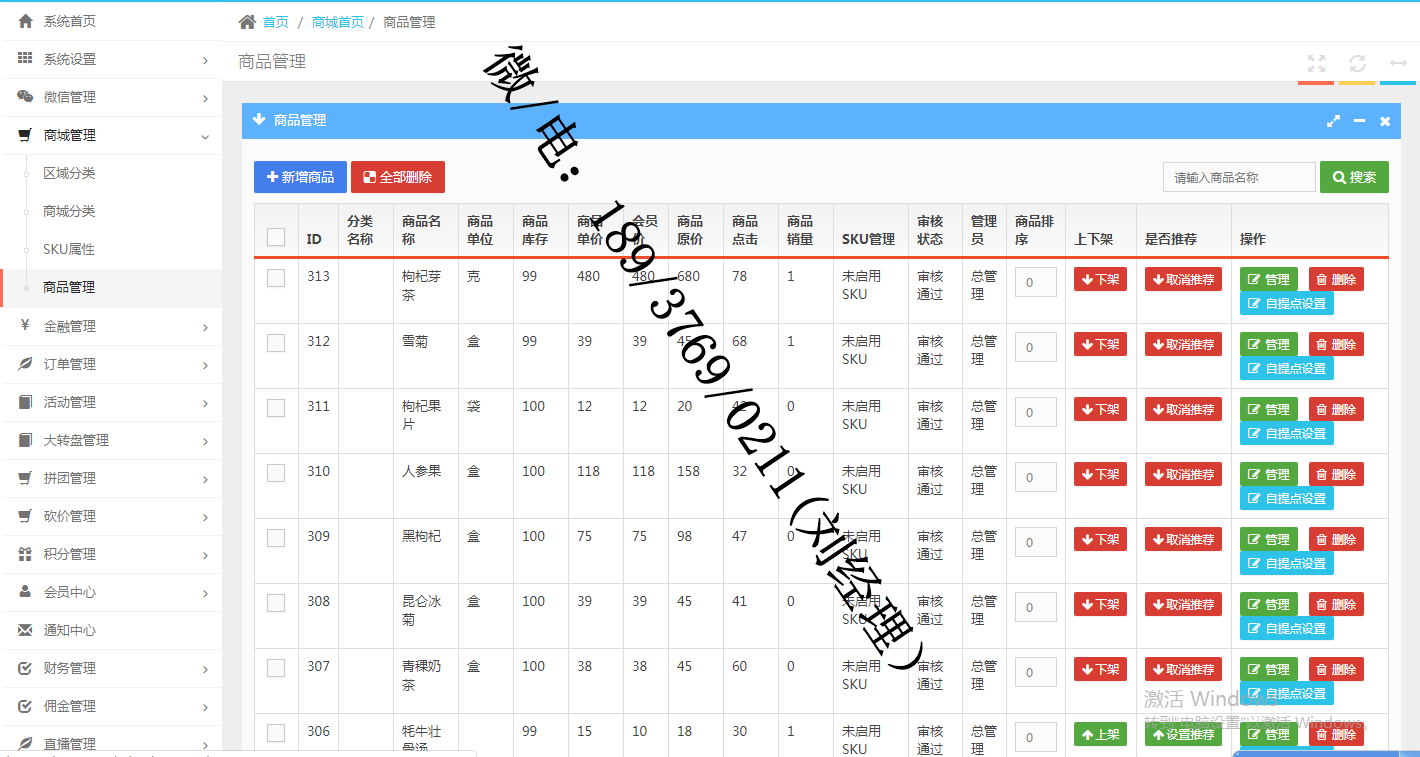Check the row checkbox for product 311
1420x757 pixels.
pyautogui.click(x=276, y=408)
